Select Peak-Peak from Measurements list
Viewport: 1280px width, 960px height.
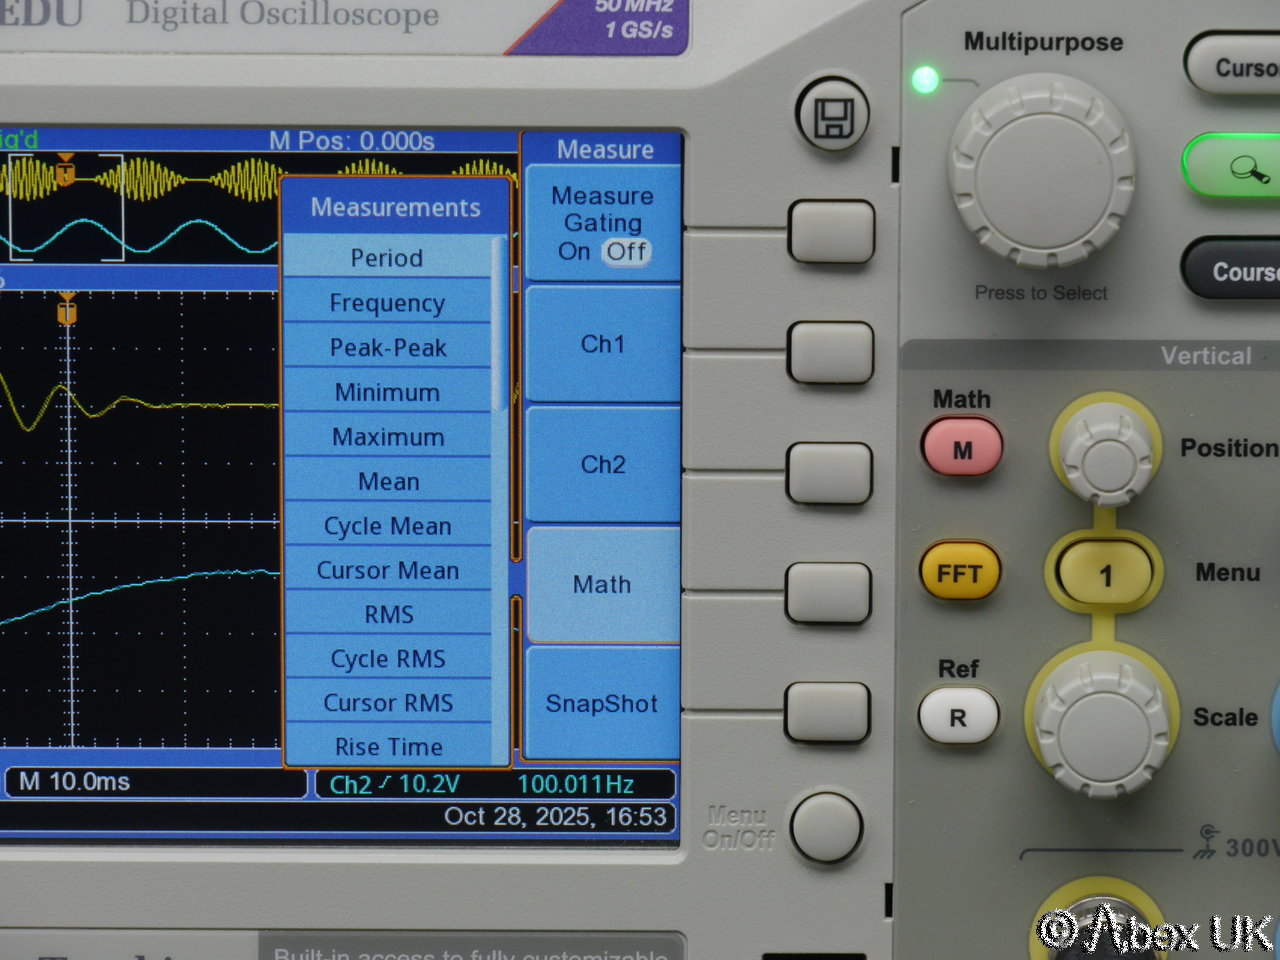[387, 348]
